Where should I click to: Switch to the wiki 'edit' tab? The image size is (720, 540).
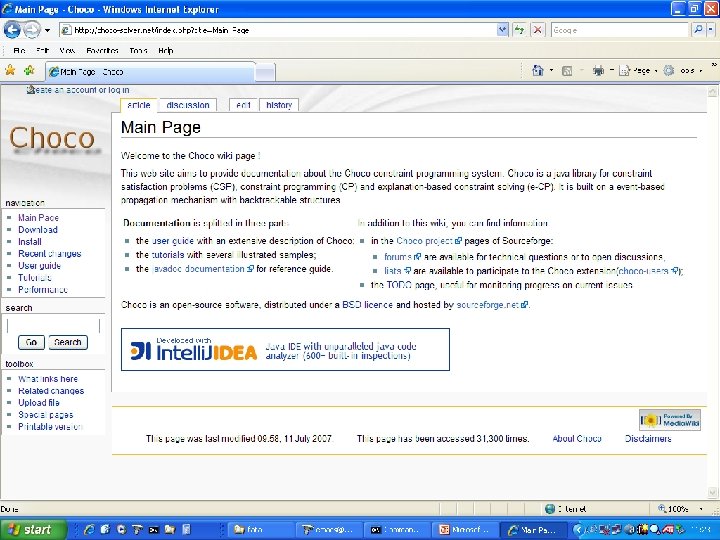(243, 105)
